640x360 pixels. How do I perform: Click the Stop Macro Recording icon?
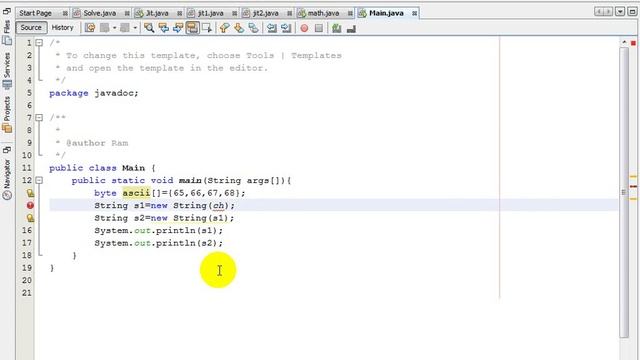pyautogui.click(x=319, y=28)
